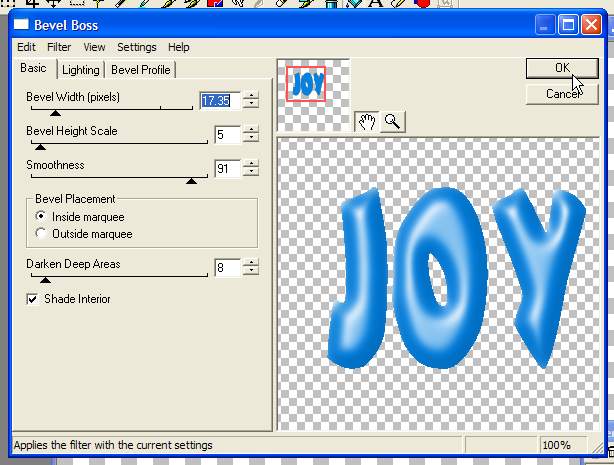The width and height of the screenshot is (614, 465).
Task: Maximize the Bevel Boss window
Action: (568, 25)
